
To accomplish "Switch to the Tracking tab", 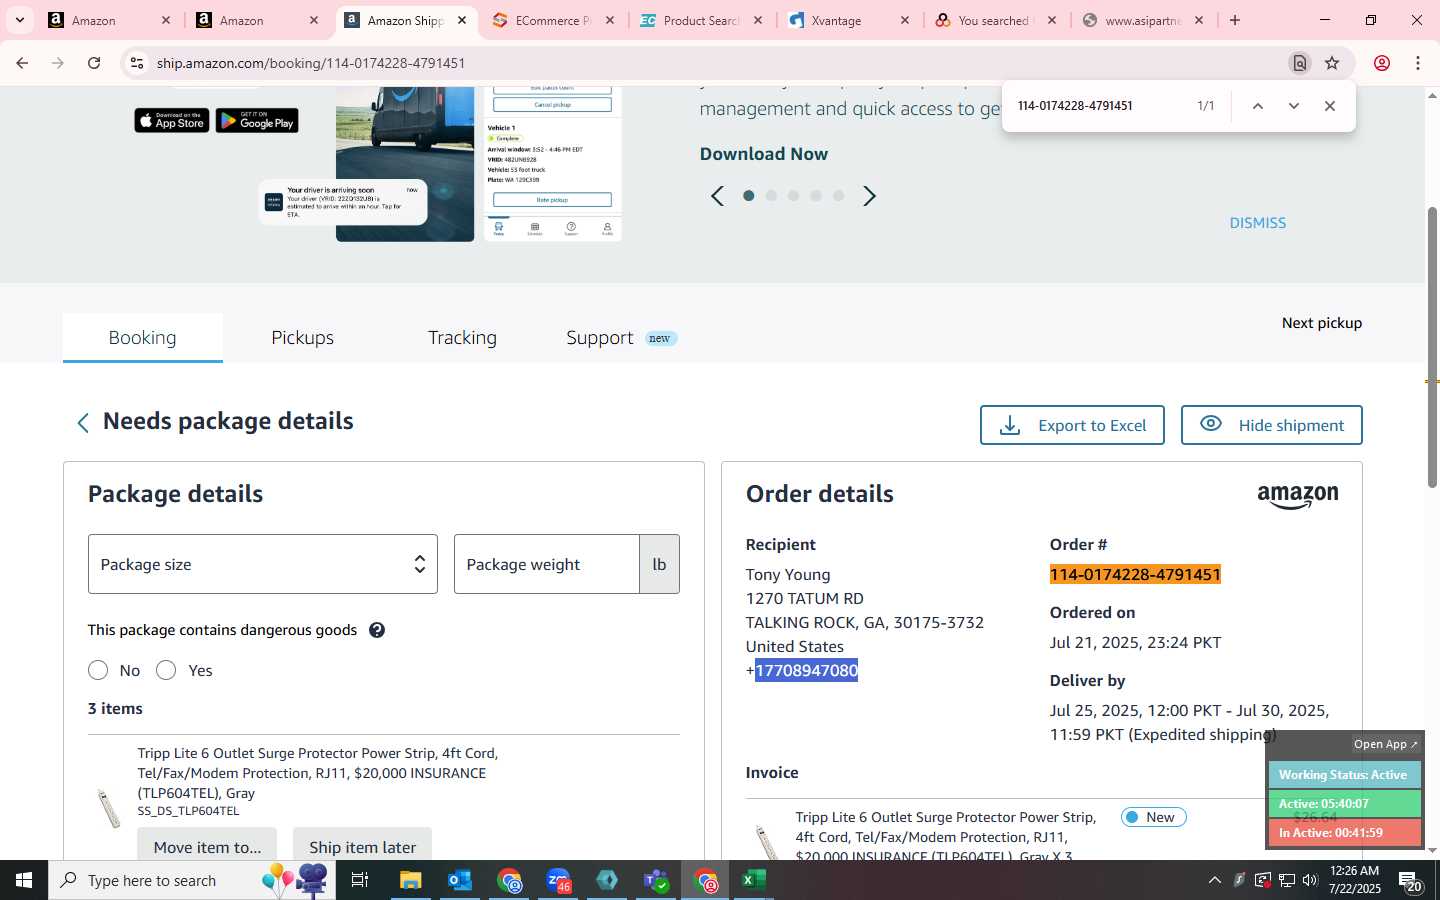I will 462,338.
